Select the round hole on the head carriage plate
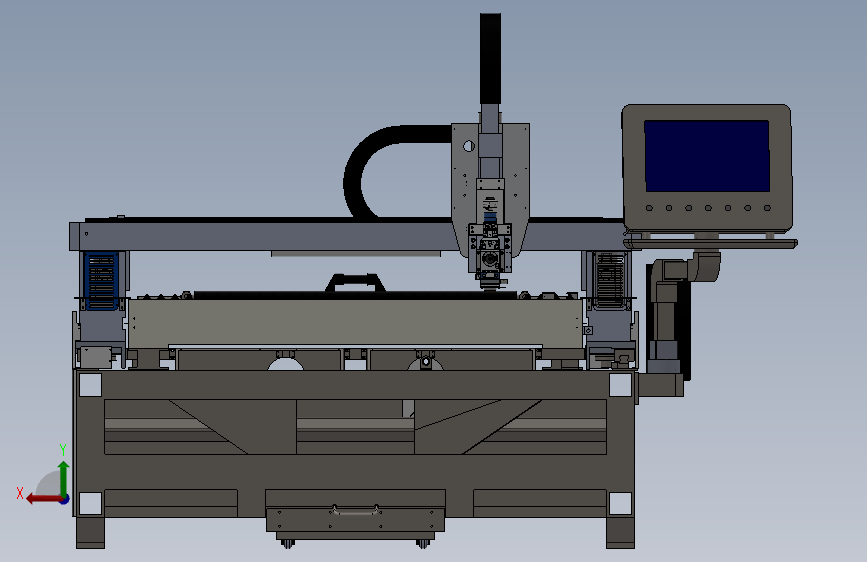Viewport: 867px width, 562px height. pyautogui.click(x=469, y=146)
